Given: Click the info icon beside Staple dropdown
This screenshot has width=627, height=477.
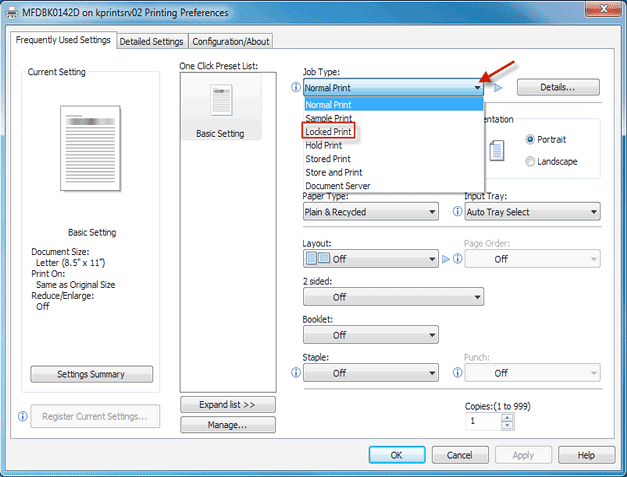Looking at the screenshot, I should (x=296, y=373).
